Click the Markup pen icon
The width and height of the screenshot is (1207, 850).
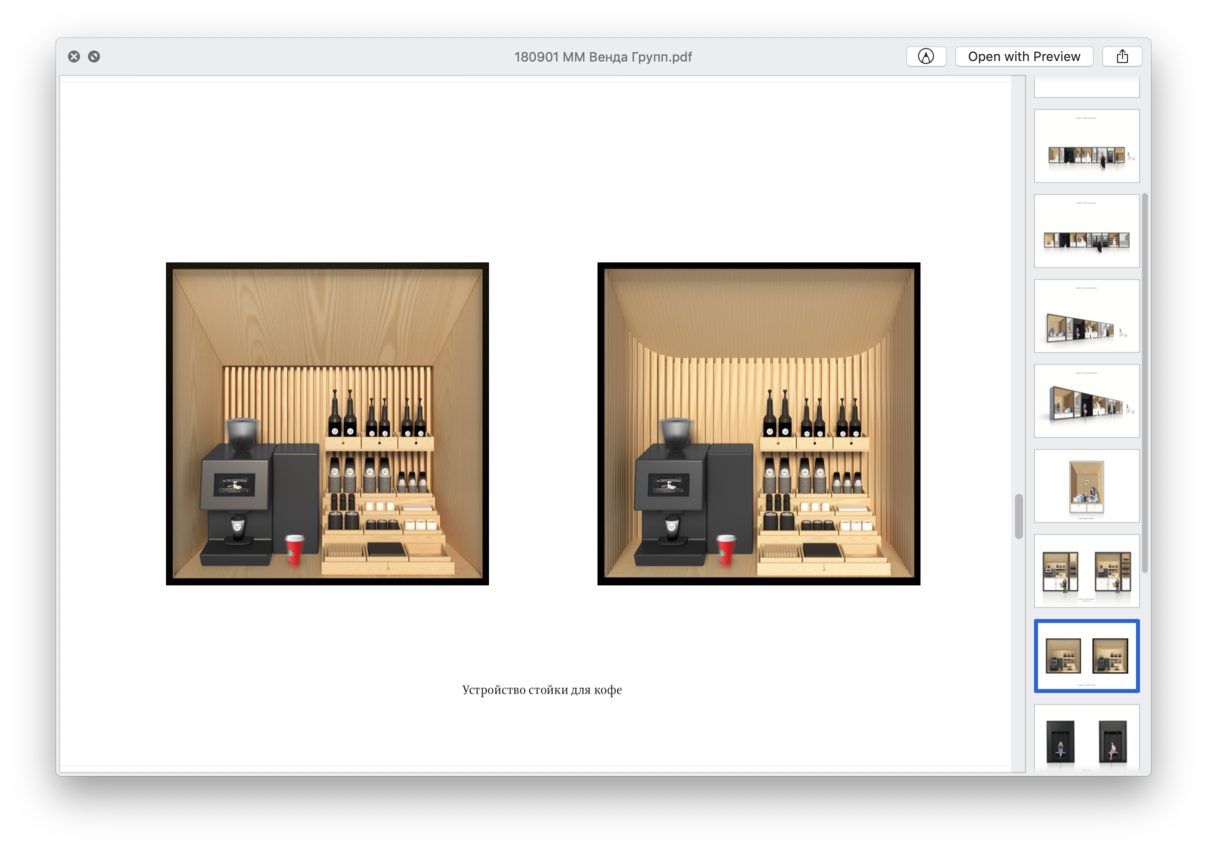[925, 57]
